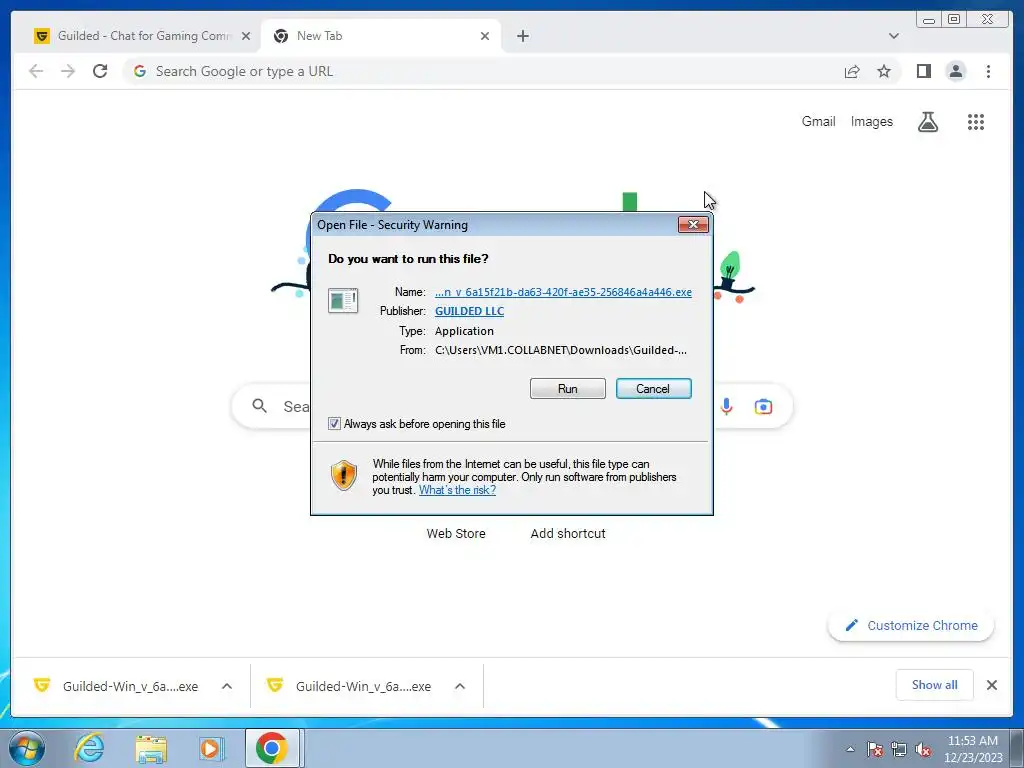
Task: Reload the page
Action: point(100,71)
